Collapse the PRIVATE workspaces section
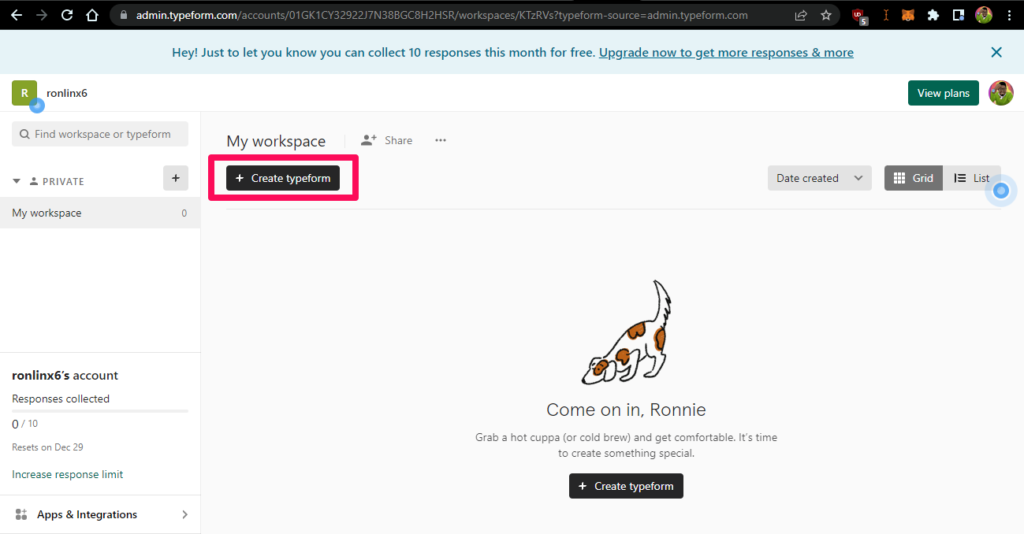The width and height of the screenshot is (1024, 534). [x=16, y=181]
